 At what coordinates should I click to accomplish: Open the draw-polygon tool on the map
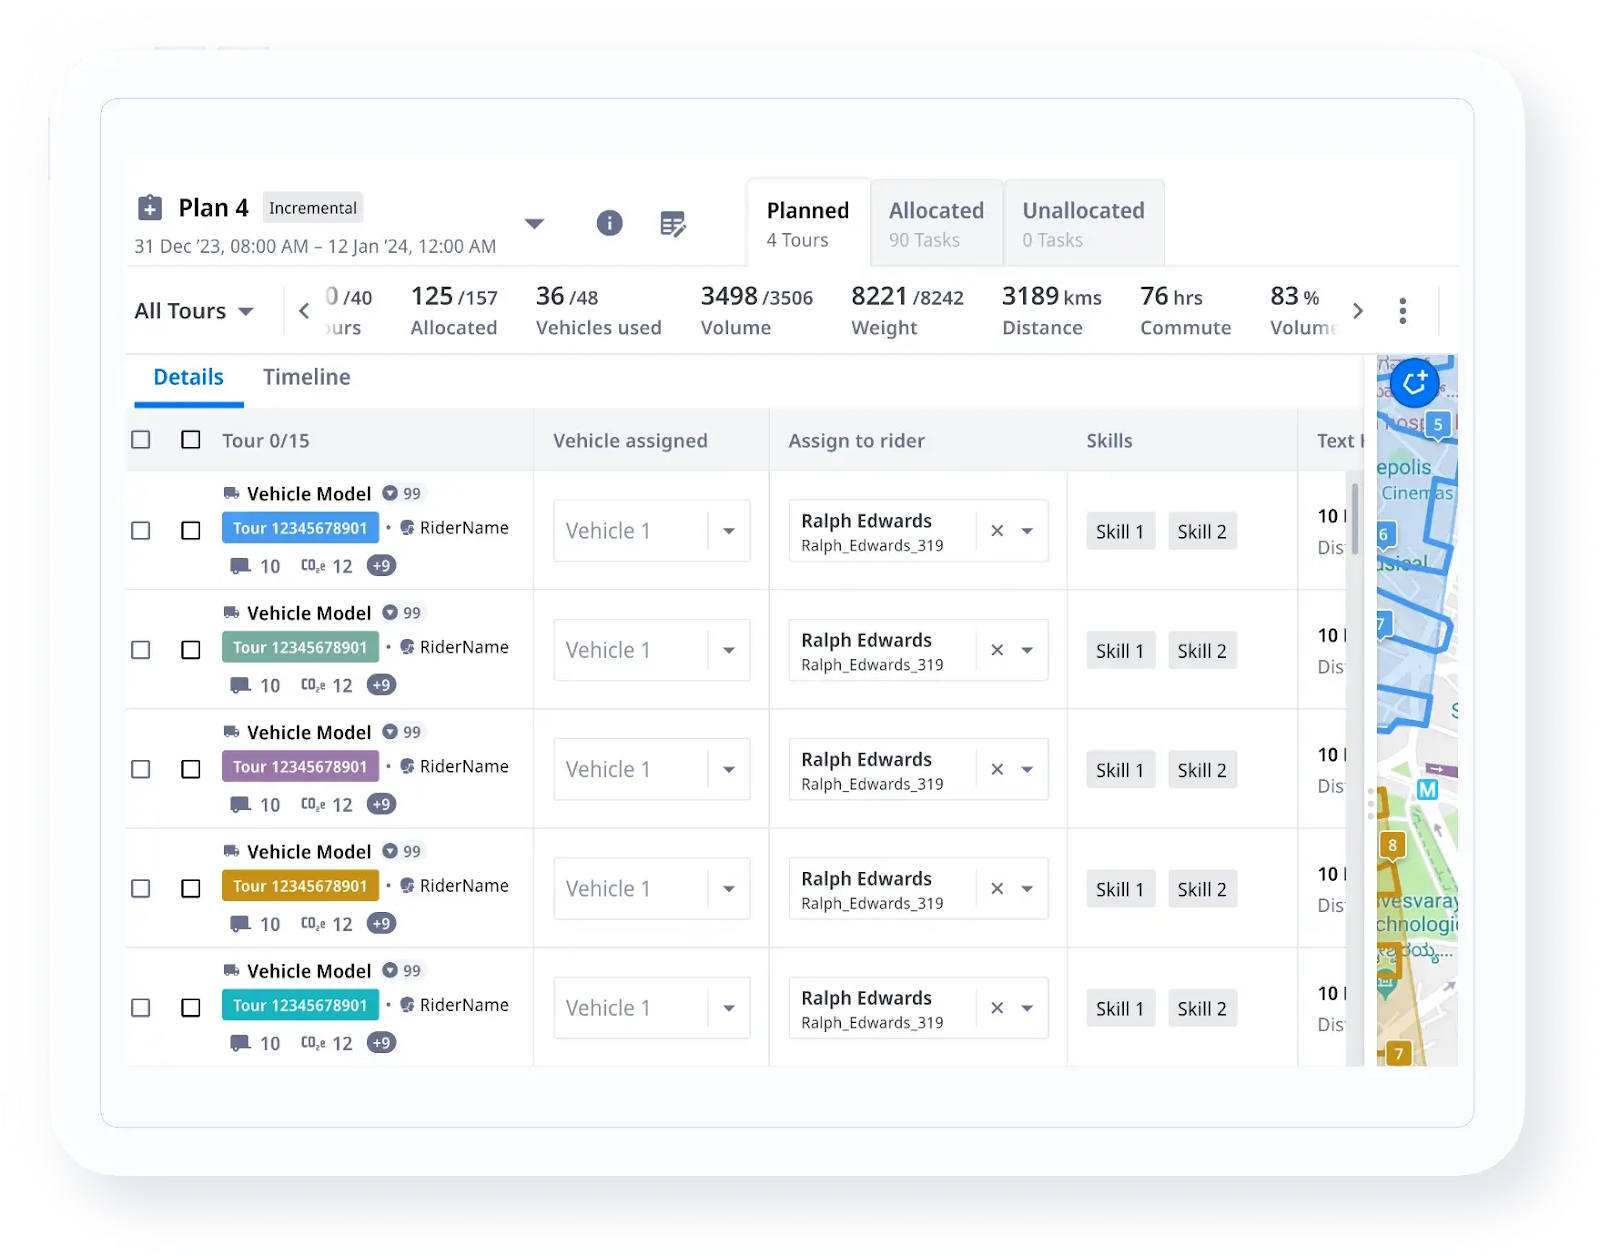click(1414, 382)
